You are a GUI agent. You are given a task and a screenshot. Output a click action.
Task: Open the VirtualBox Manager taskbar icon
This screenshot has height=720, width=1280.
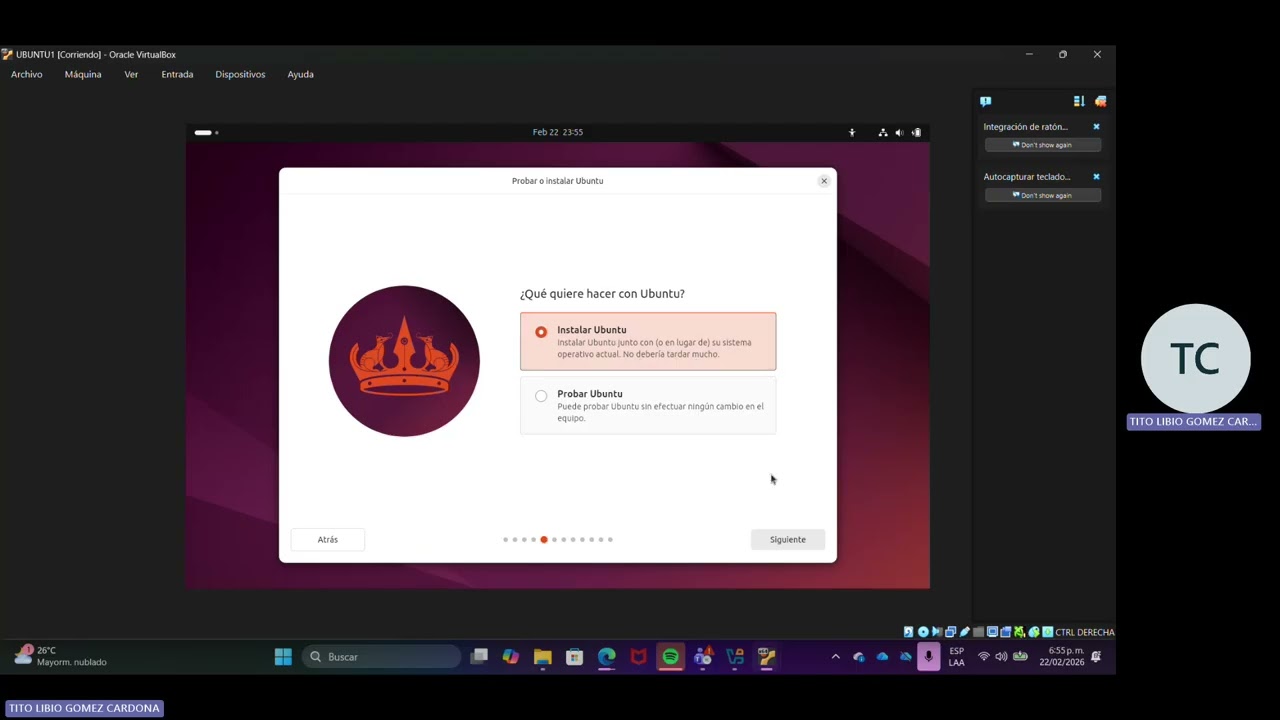click(735, 657)
